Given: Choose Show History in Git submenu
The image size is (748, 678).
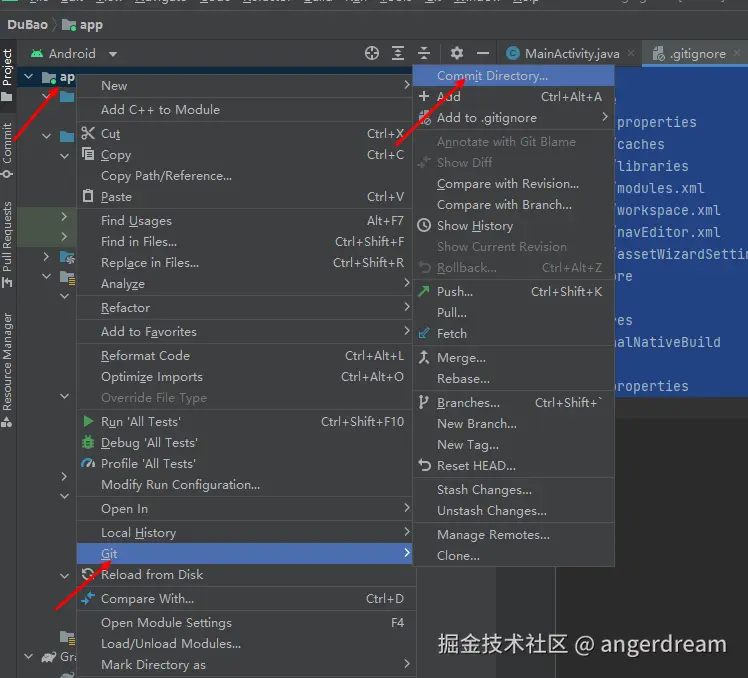Looking at the screenshot, I should (513, 226).
